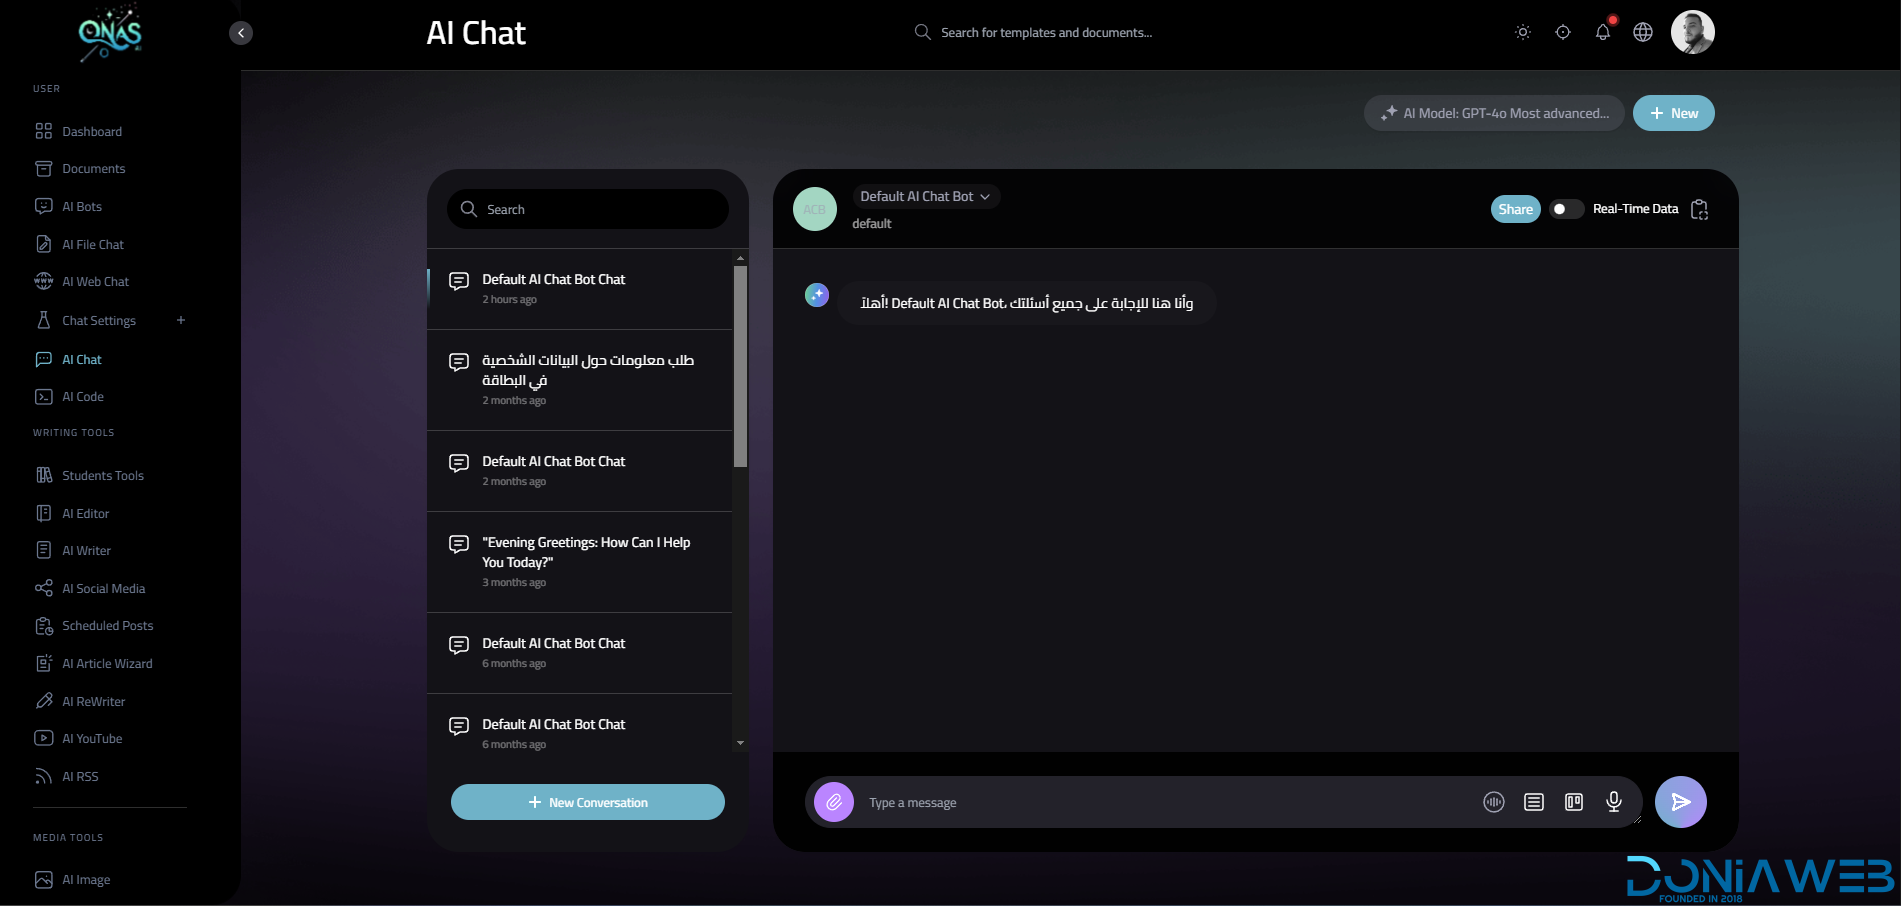The image size is (1901, 906).
Task: Click the New Conversation button
Action: pos(587,802)
